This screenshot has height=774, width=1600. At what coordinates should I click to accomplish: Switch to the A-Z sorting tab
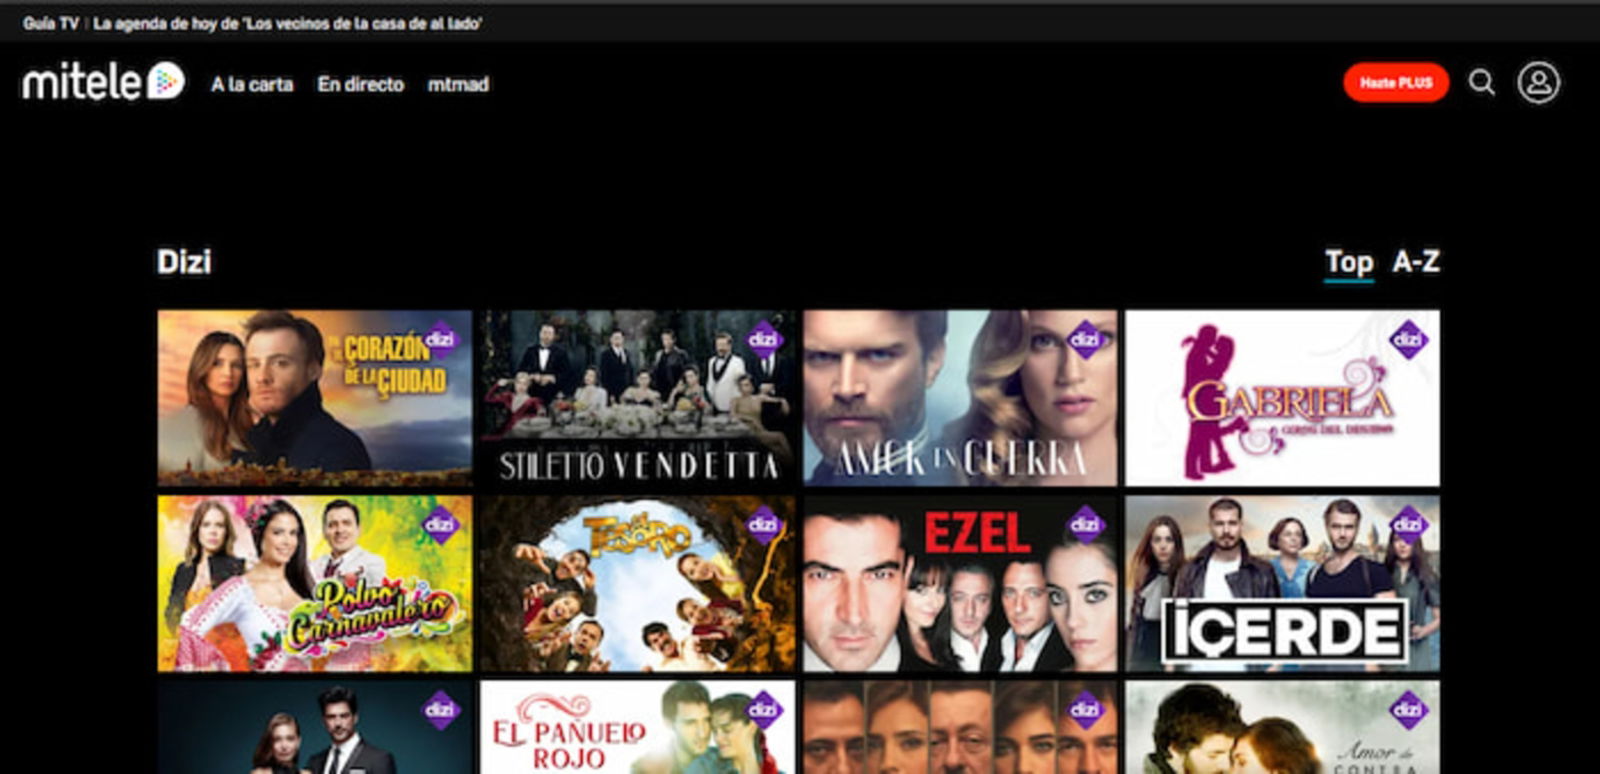[x=1416, y=262]
